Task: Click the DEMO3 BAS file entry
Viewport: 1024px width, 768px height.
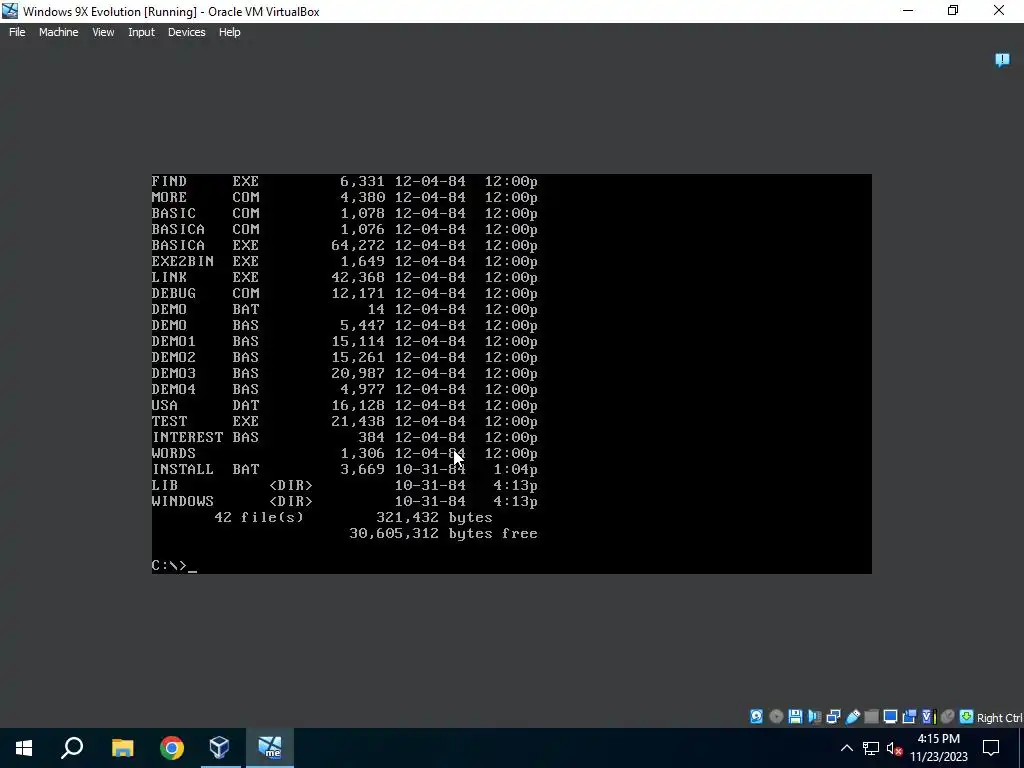Action: [344, 374]
